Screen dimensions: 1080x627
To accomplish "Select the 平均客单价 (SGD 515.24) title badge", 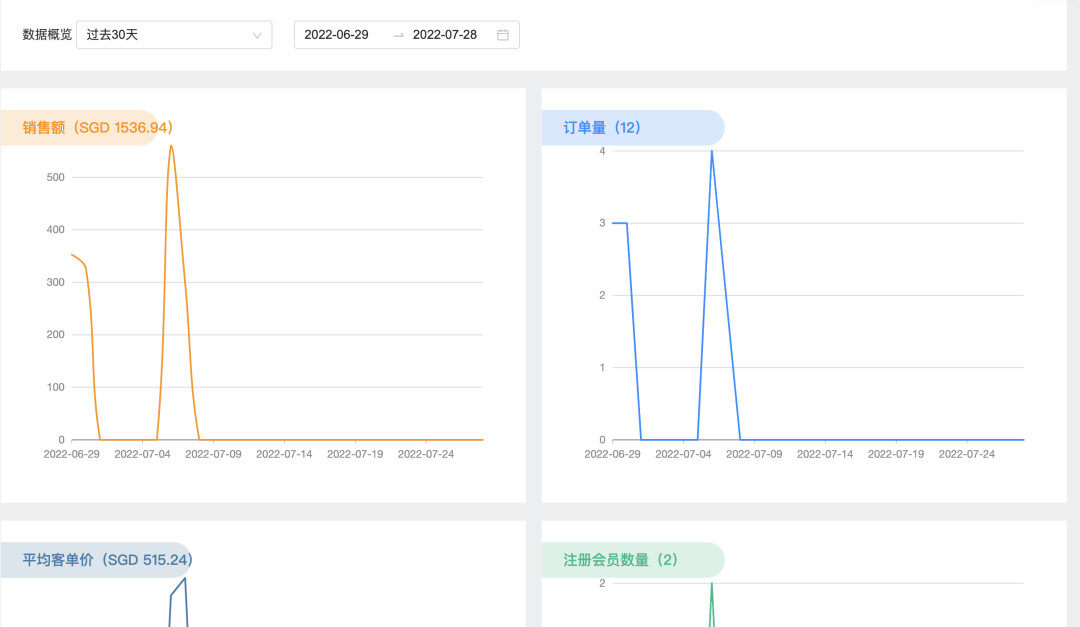I will click(107, 560).
